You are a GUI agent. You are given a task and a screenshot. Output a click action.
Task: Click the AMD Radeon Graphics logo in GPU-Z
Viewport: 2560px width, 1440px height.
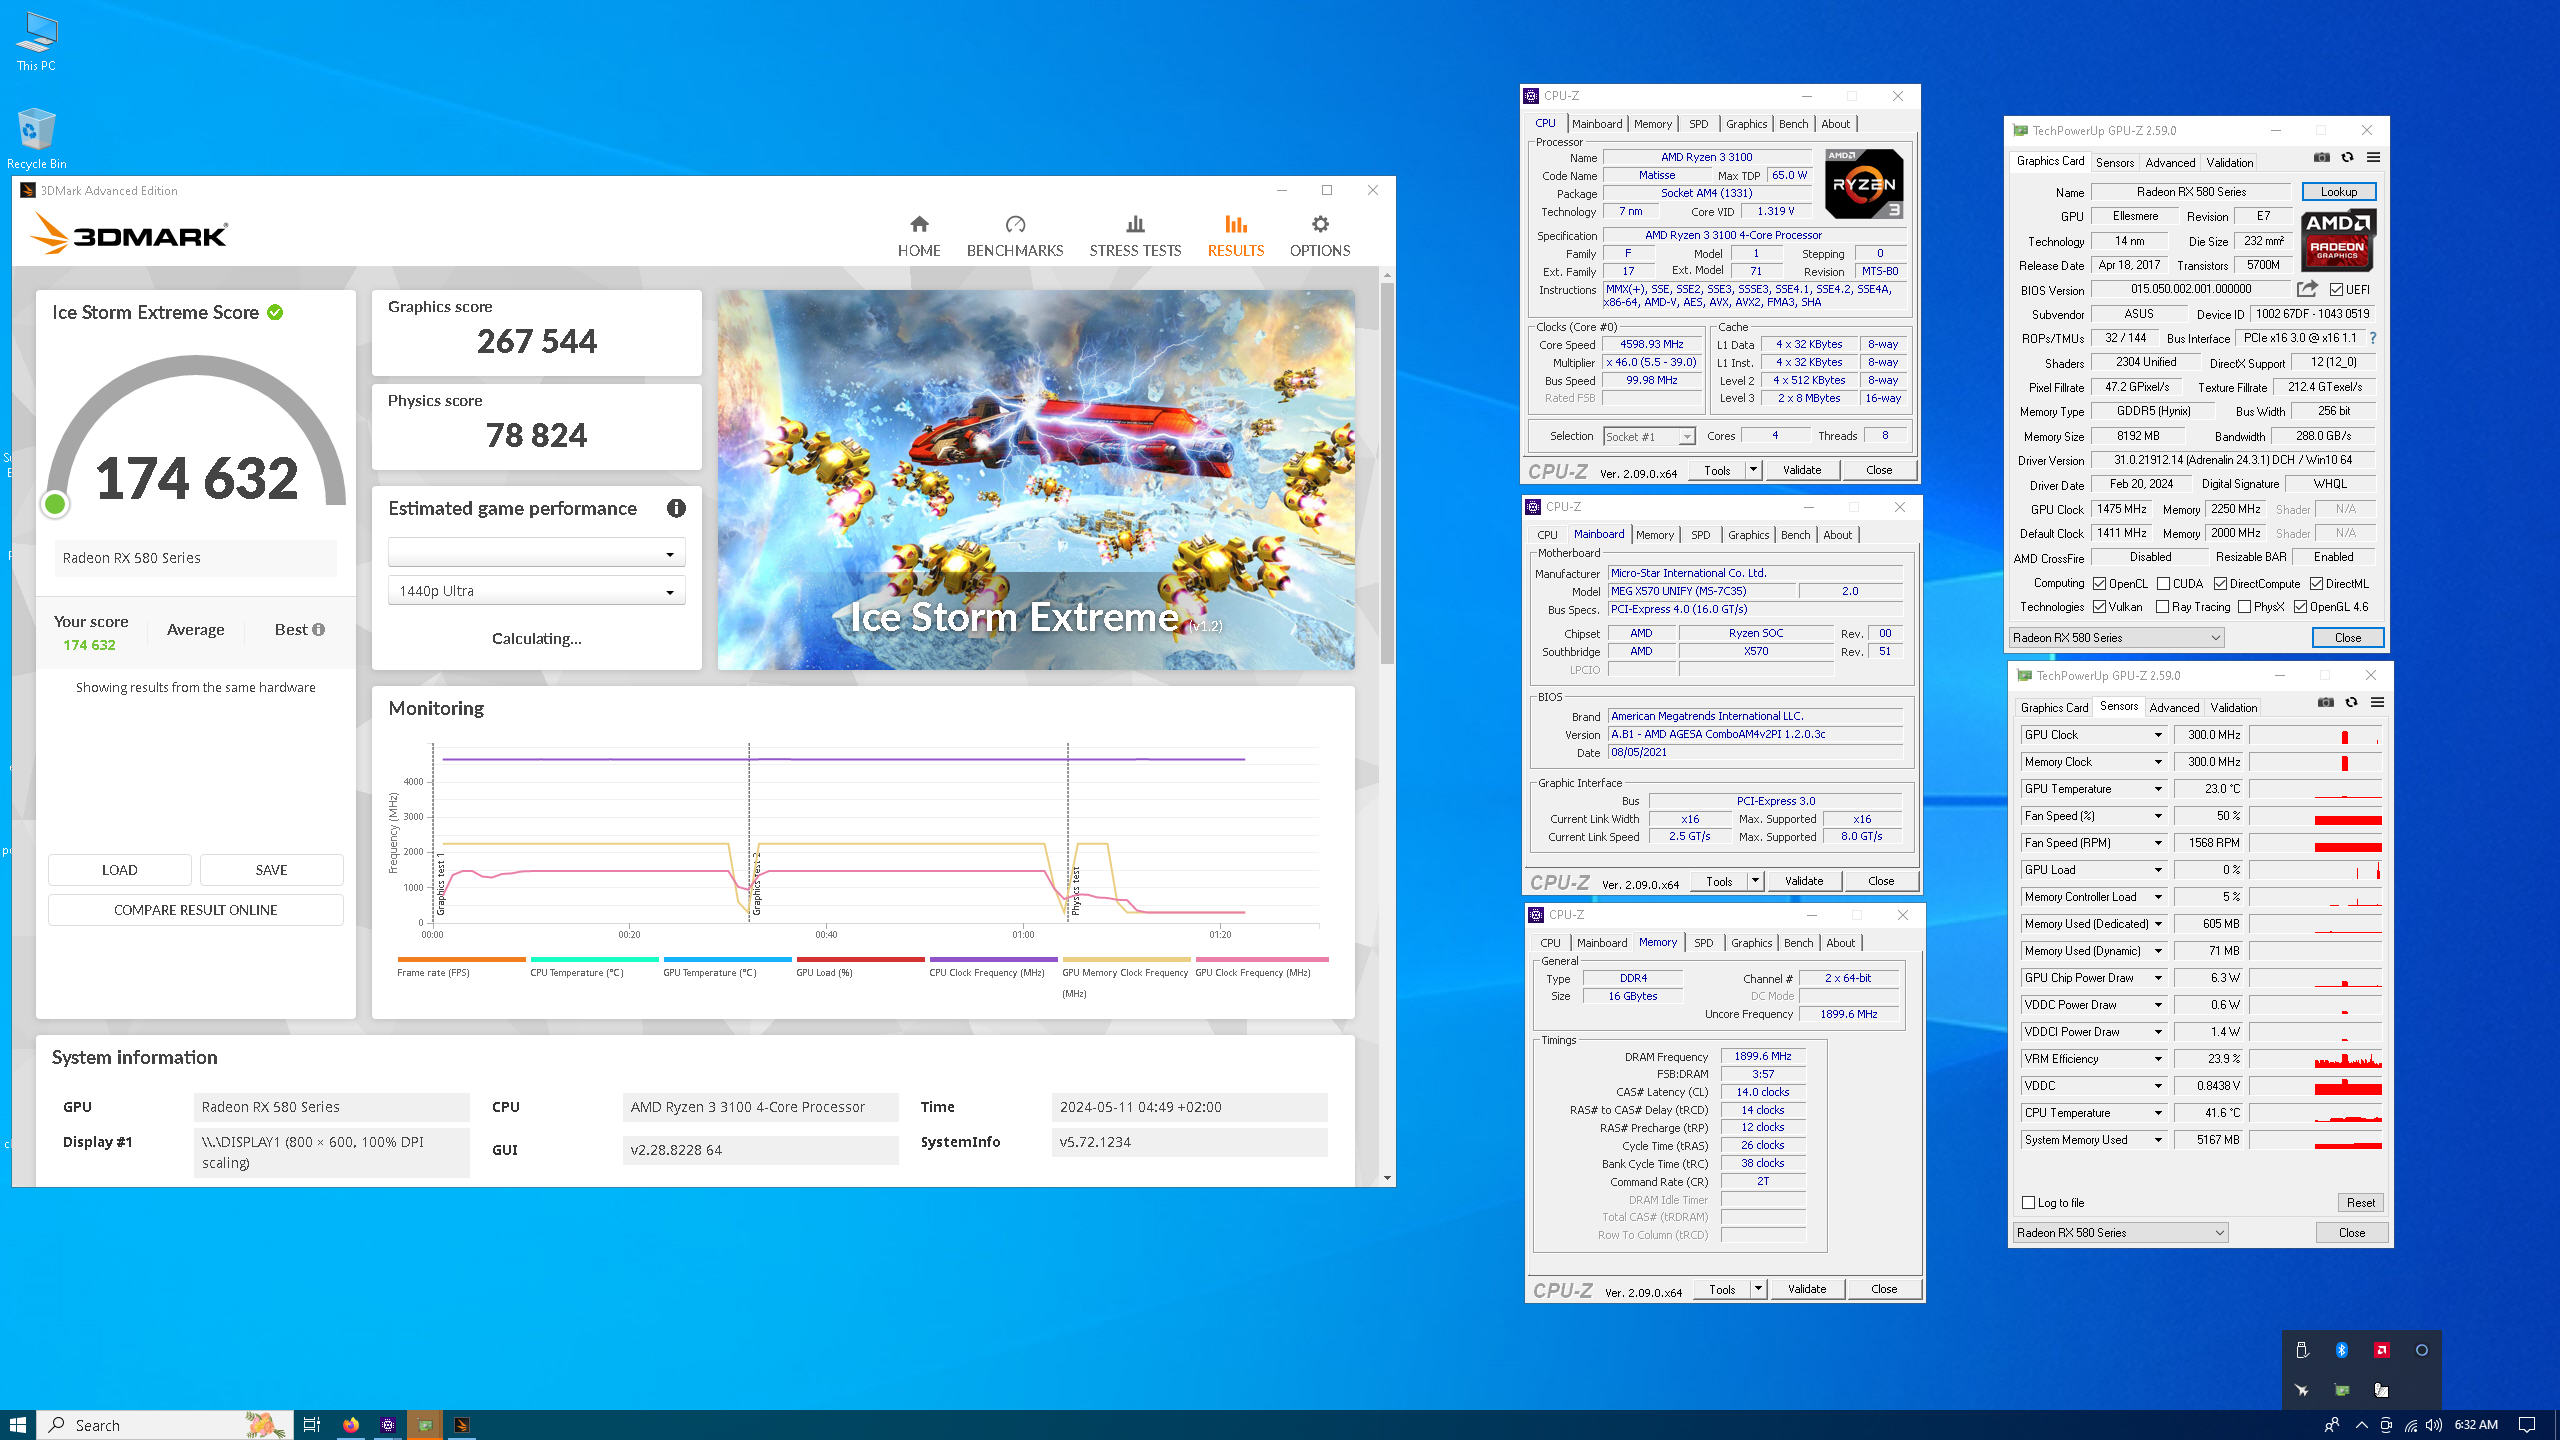pos(2337,240)
